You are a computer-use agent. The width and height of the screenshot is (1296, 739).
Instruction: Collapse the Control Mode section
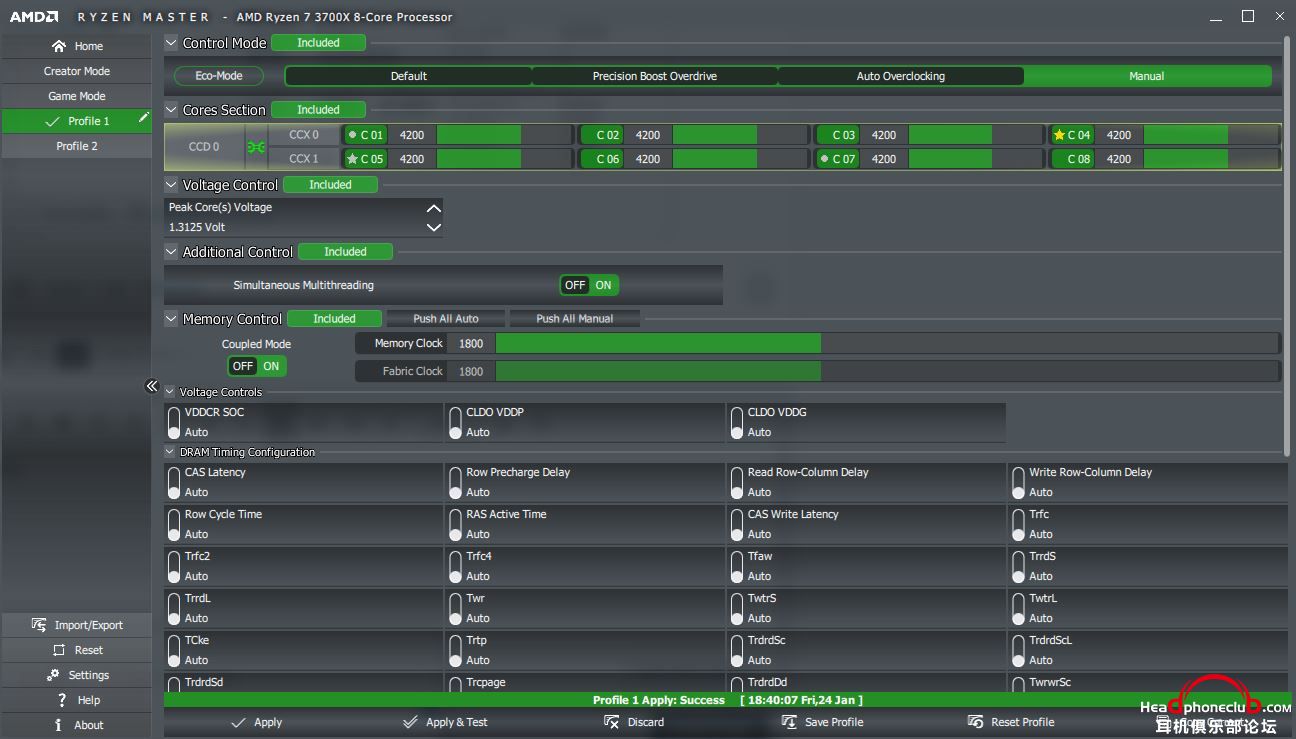[x=171, y=43]
